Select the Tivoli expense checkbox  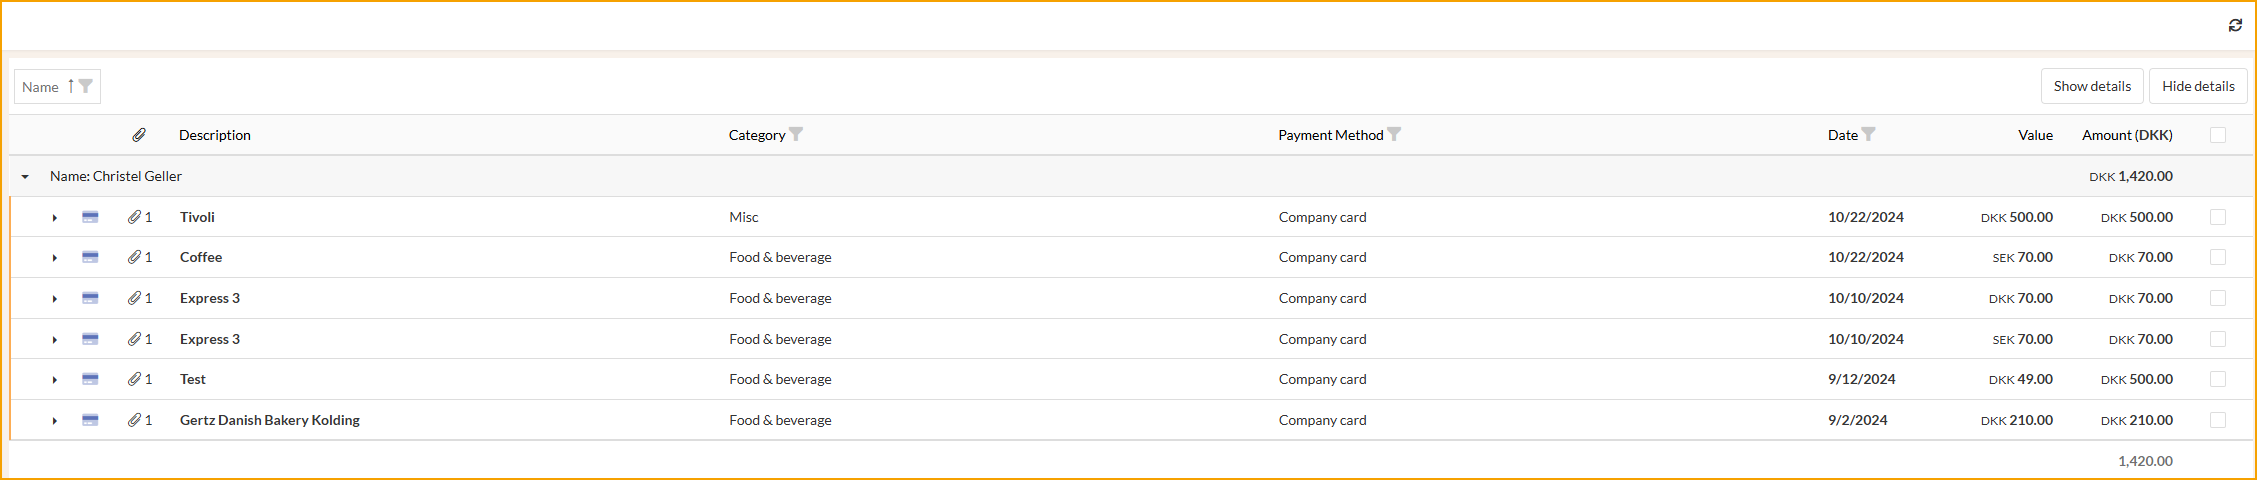point(2218,217)
